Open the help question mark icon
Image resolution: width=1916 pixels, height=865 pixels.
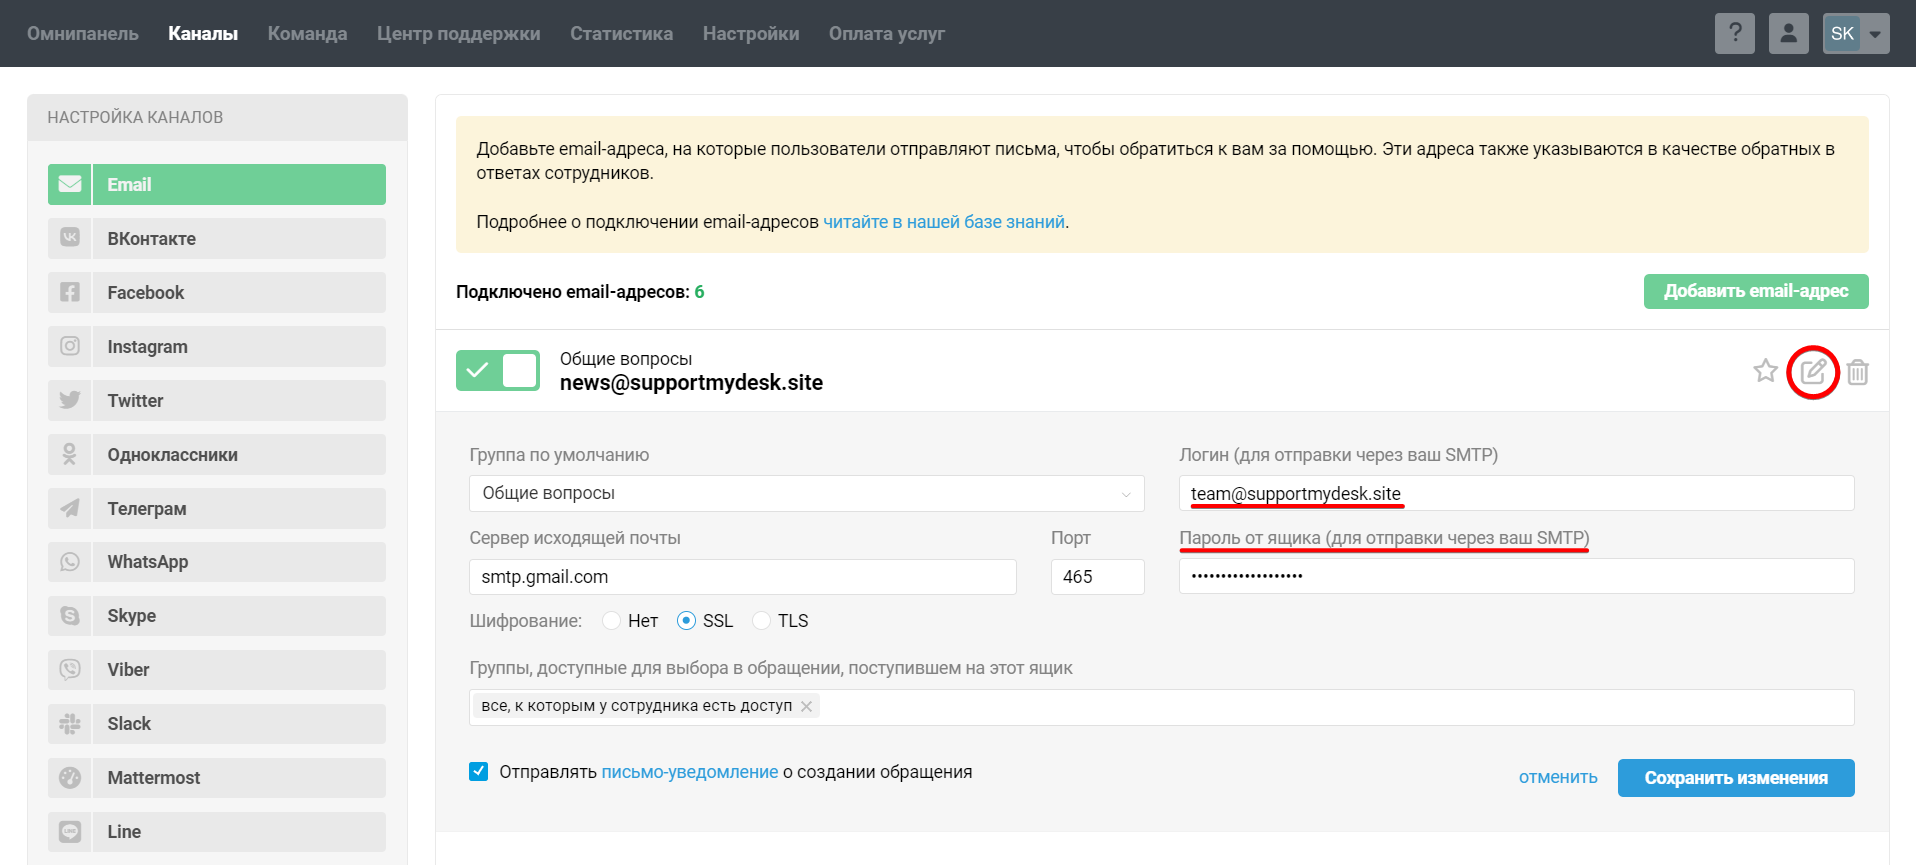[1735, 33]
